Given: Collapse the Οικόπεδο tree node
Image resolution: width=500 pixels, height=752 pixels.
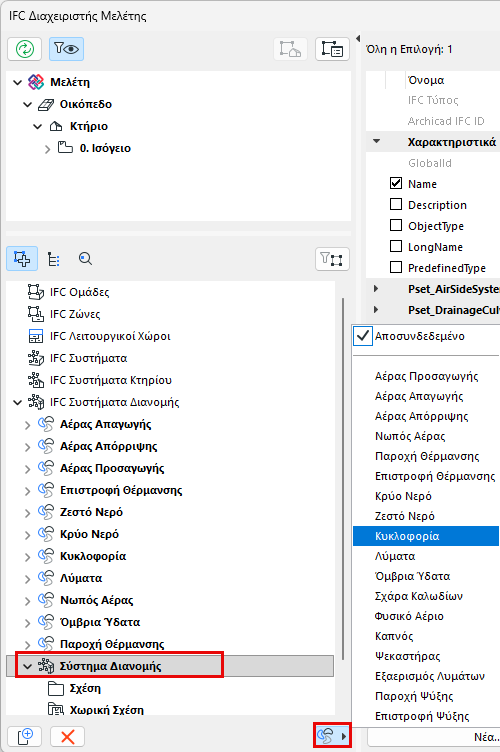Looking at the screenshot, I should coord(28,105).
